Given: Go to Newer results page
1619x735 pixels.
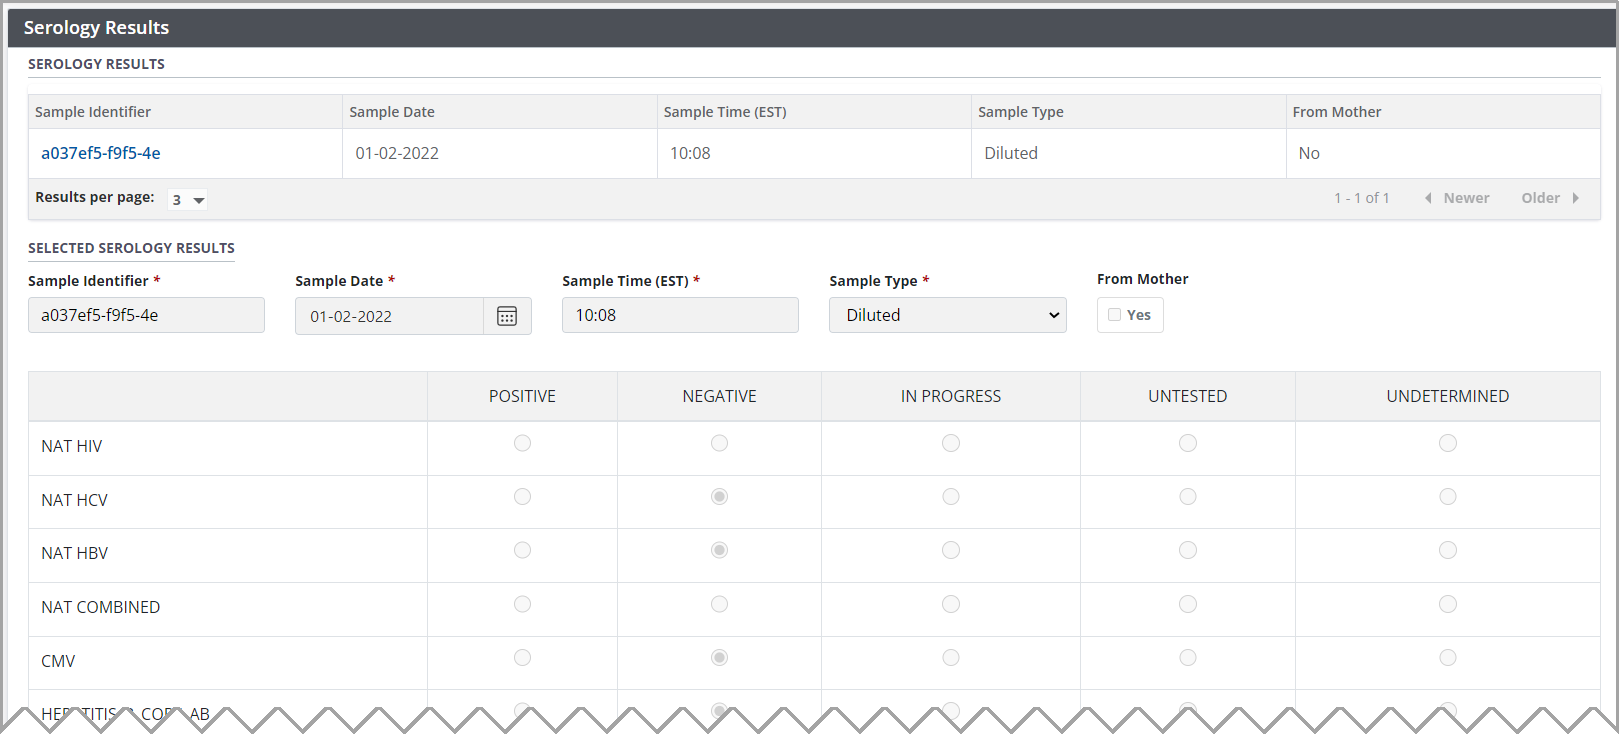Looking at the screenshot, I should coord(1457,198).
